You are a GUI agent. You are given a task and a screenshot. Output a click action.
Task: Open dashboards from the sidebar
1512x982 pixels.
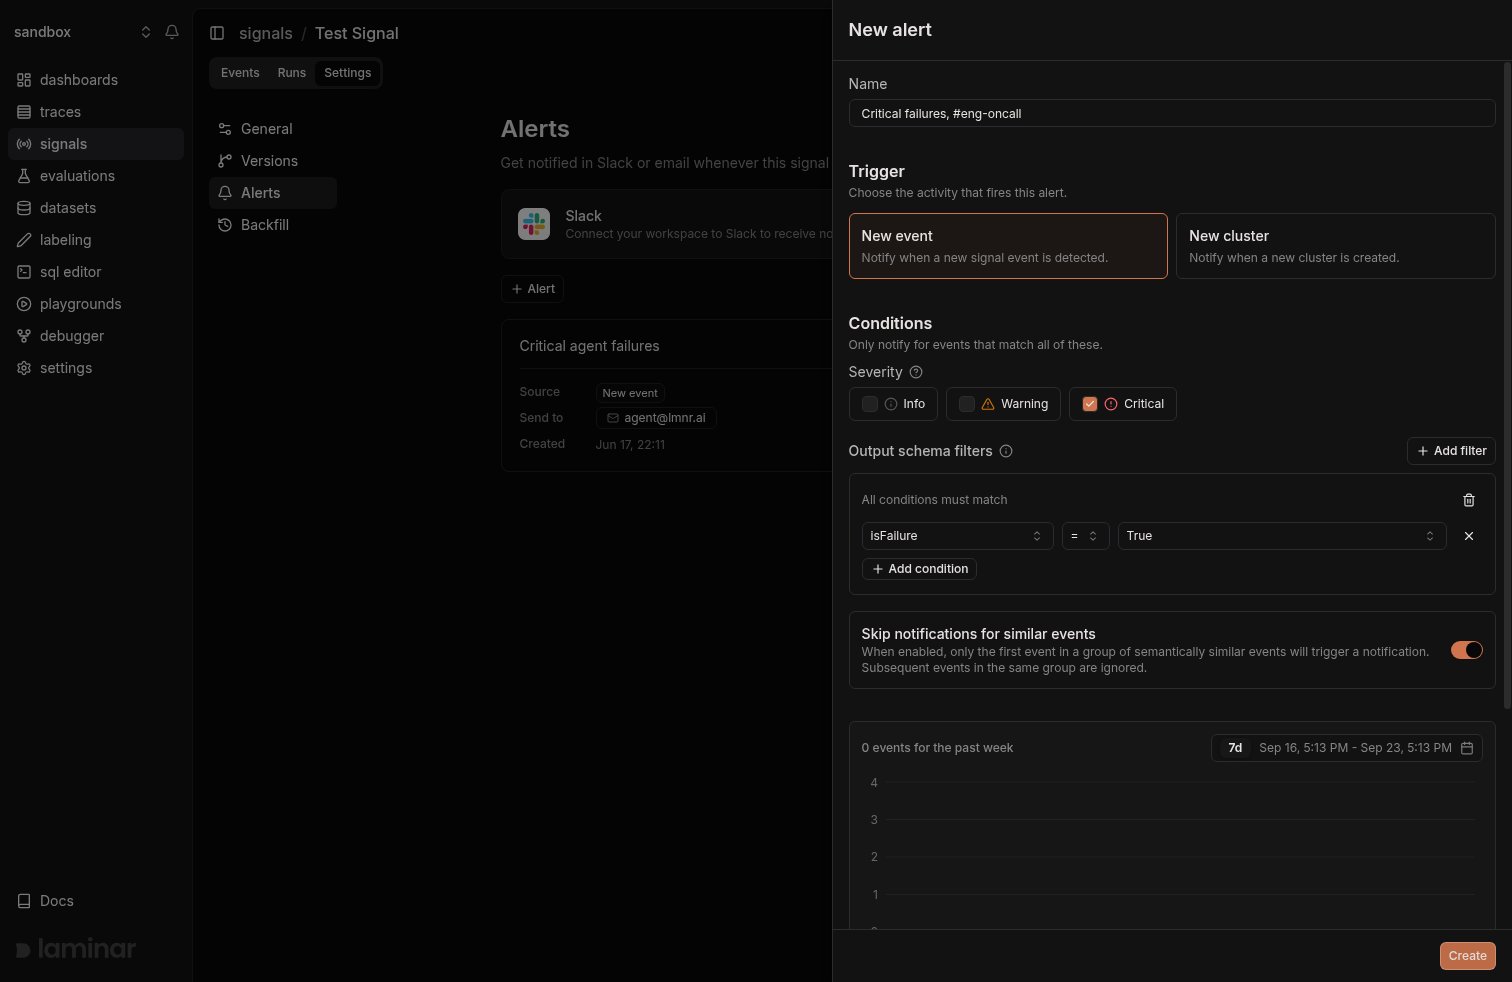tap(95, 80)
